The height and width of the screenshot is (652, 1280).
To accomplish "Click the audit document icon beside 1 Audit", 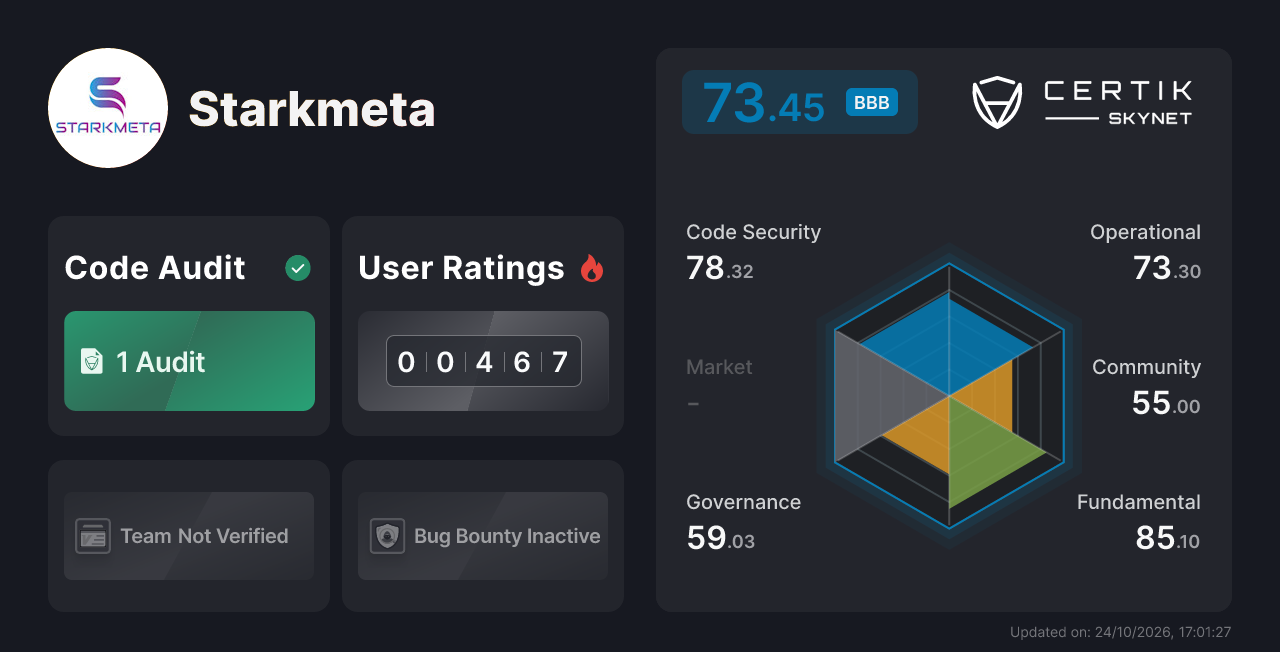I will pos(92,361).
